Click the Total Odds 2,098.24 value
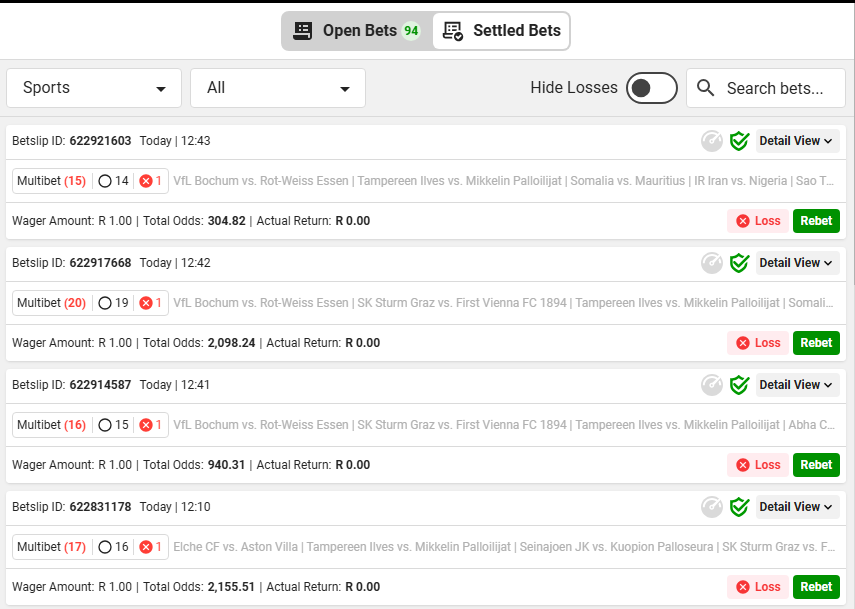 [231, 343]
